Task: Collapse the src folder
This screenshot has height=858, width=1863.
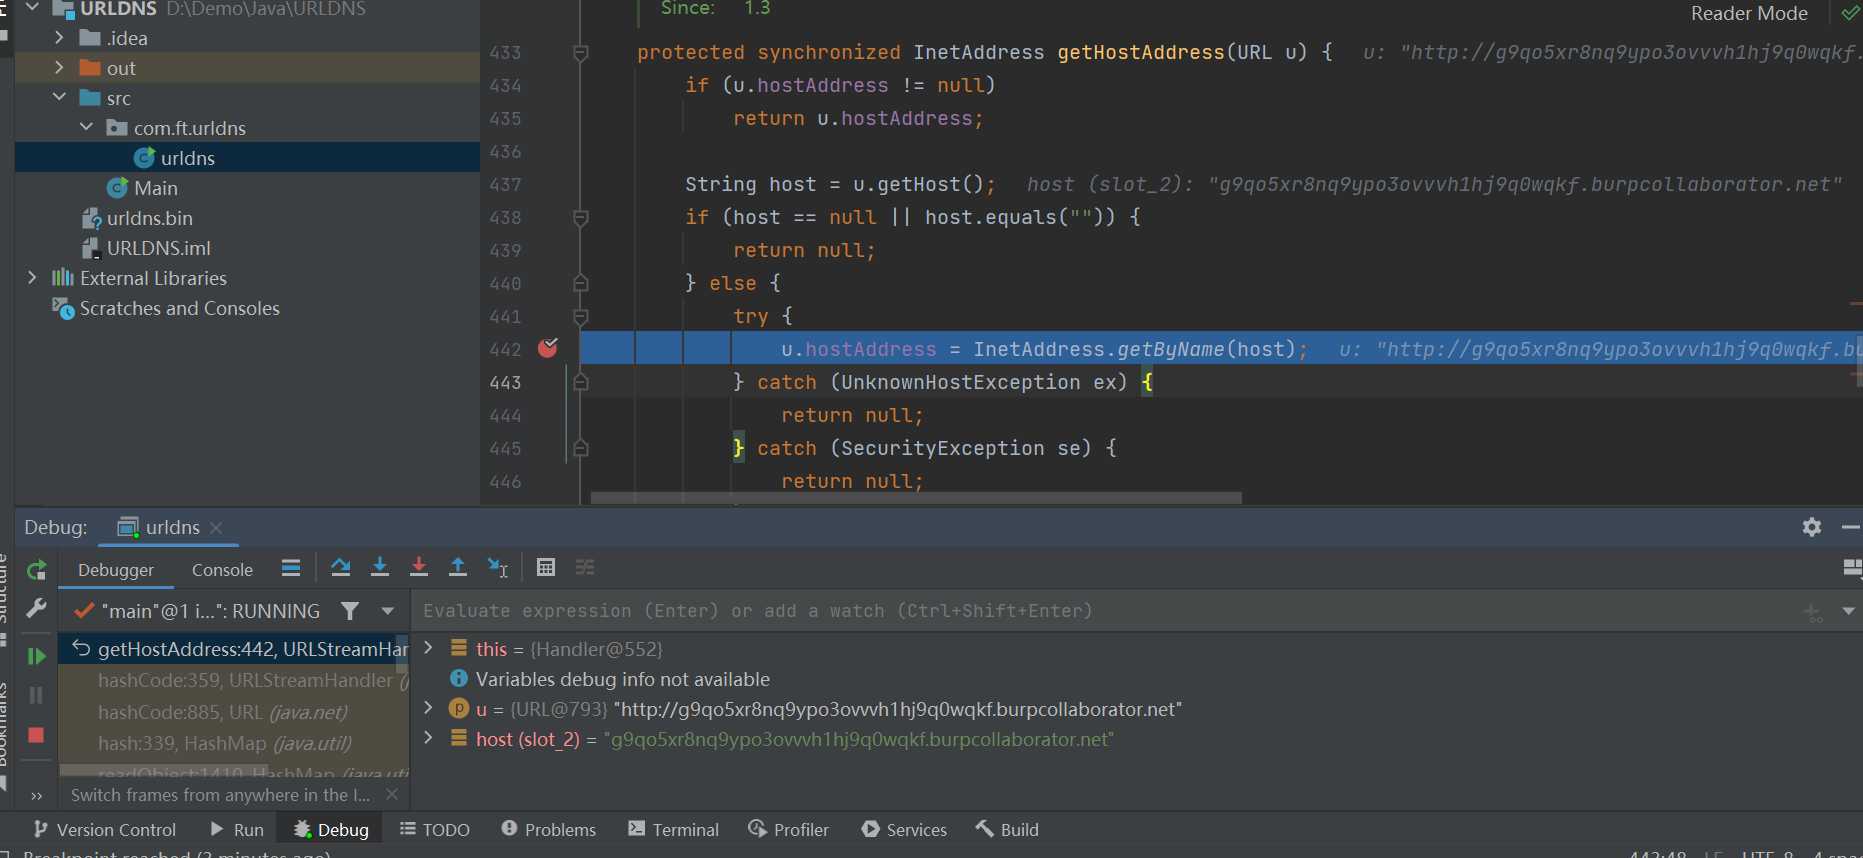Action: [x=59, y=98]
